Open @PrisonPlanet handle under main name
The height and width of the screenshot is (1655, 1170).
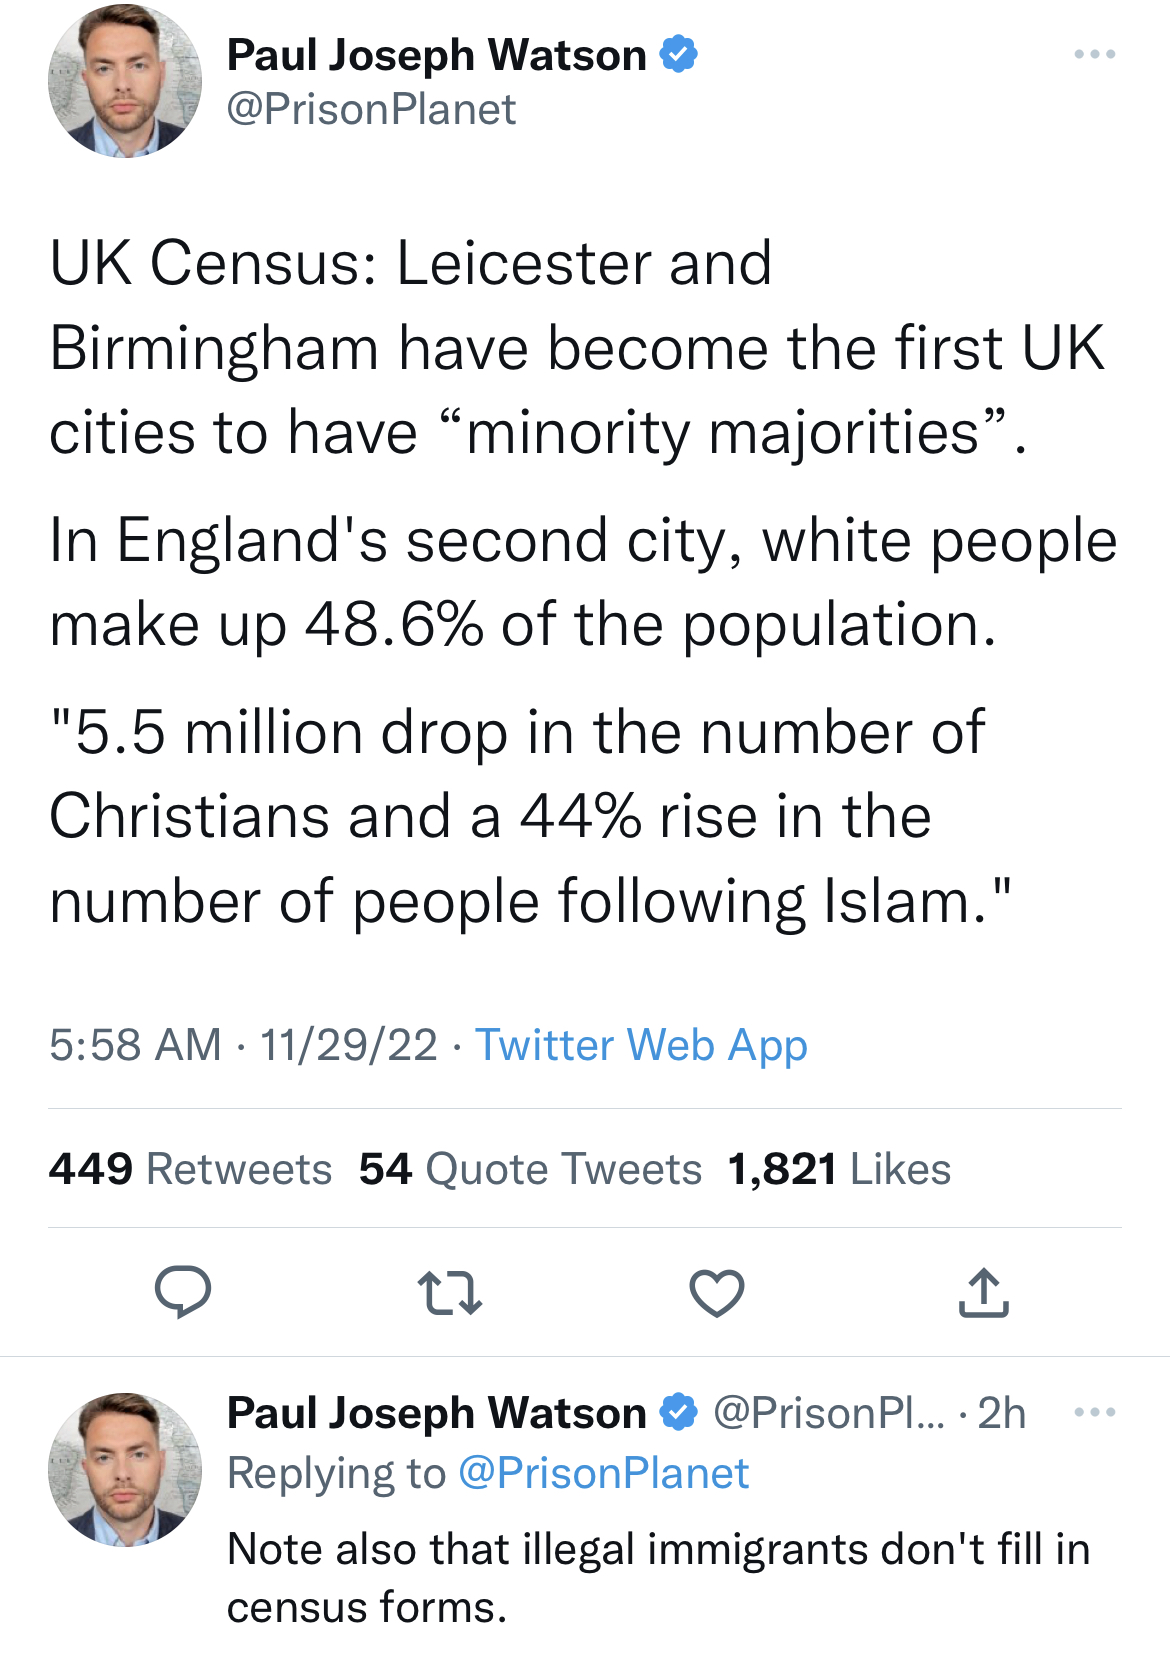tap(371, 109)
